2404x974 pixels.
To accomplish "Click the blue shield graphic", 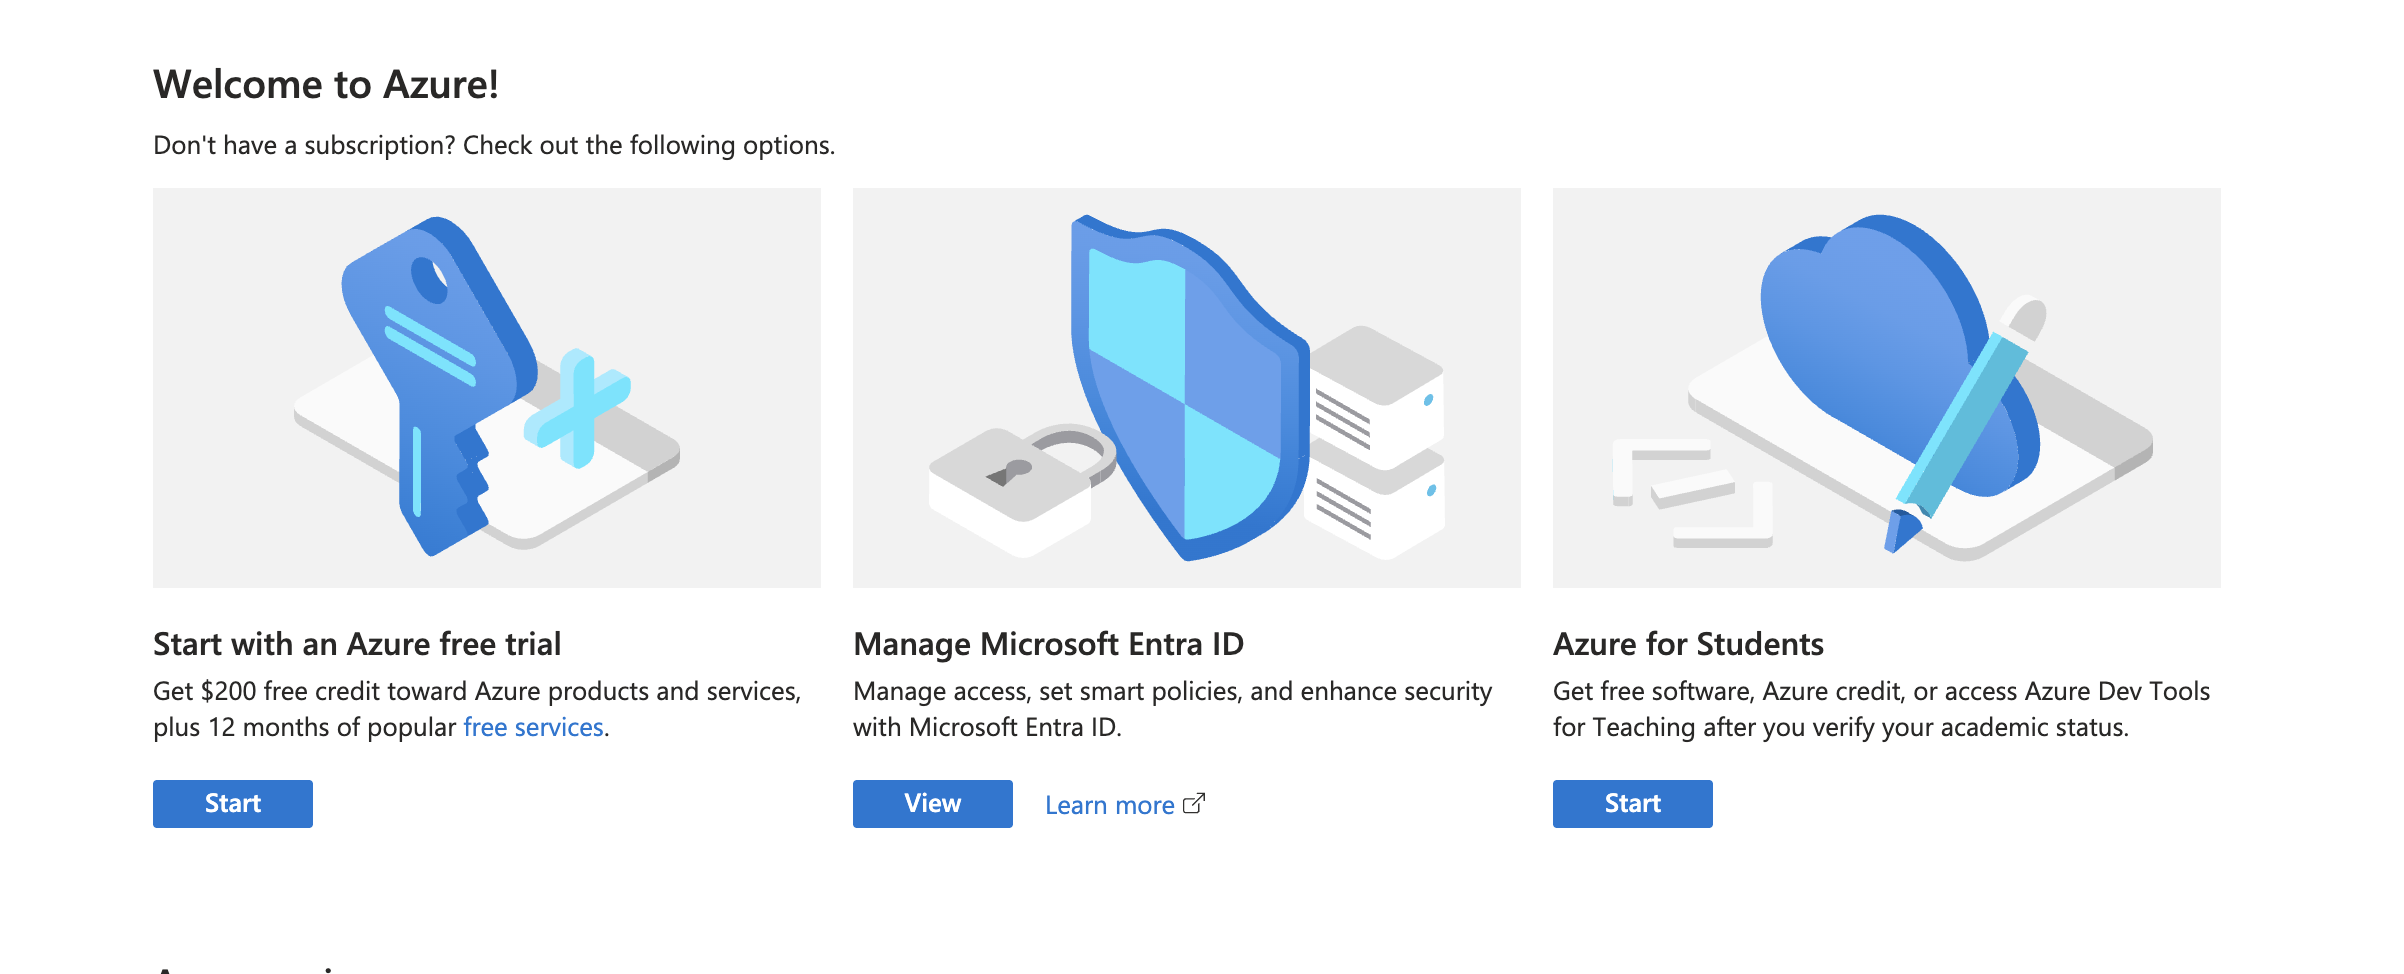I will pos(1185,390).
